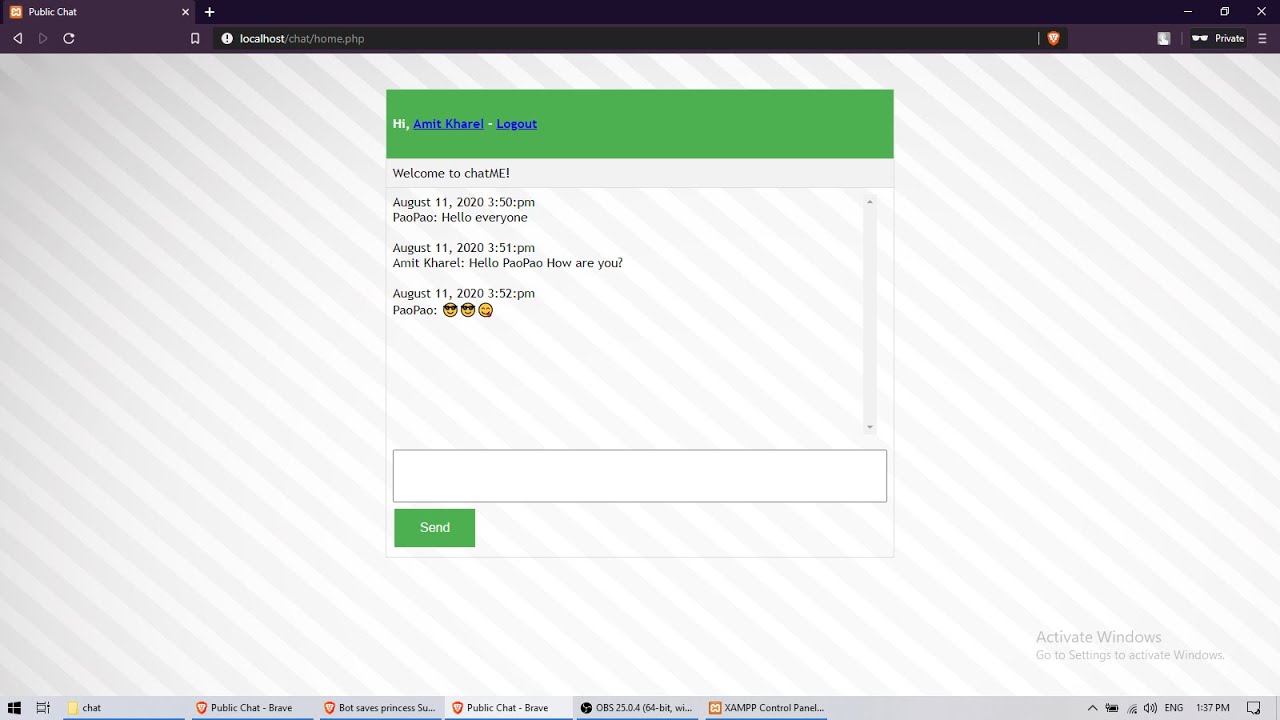Click the site info icon before localhost

coord(227,39)
